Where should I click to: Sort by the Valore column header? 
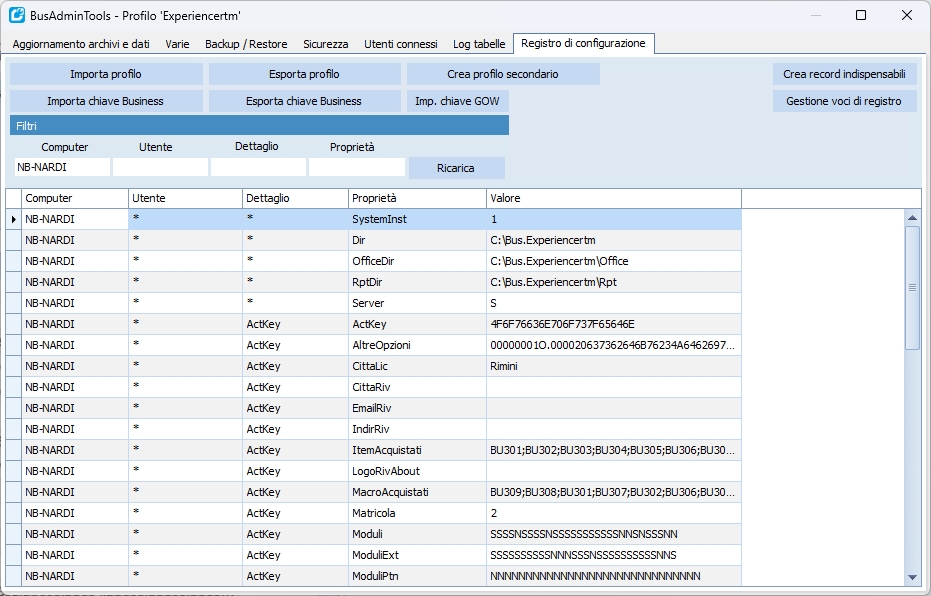point(613,198)
